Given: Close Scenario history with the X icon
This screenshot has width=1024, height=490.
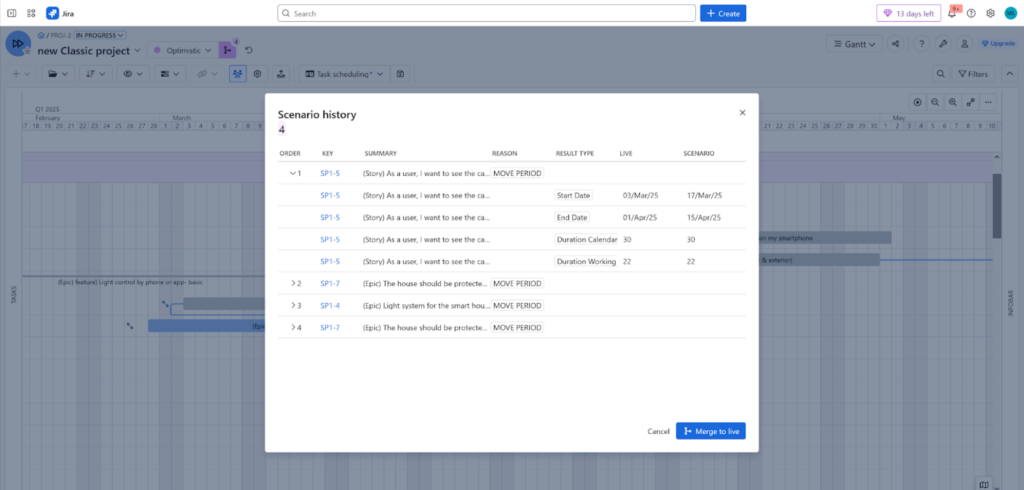Looking at the screenshot, I should tap(742, 113).
